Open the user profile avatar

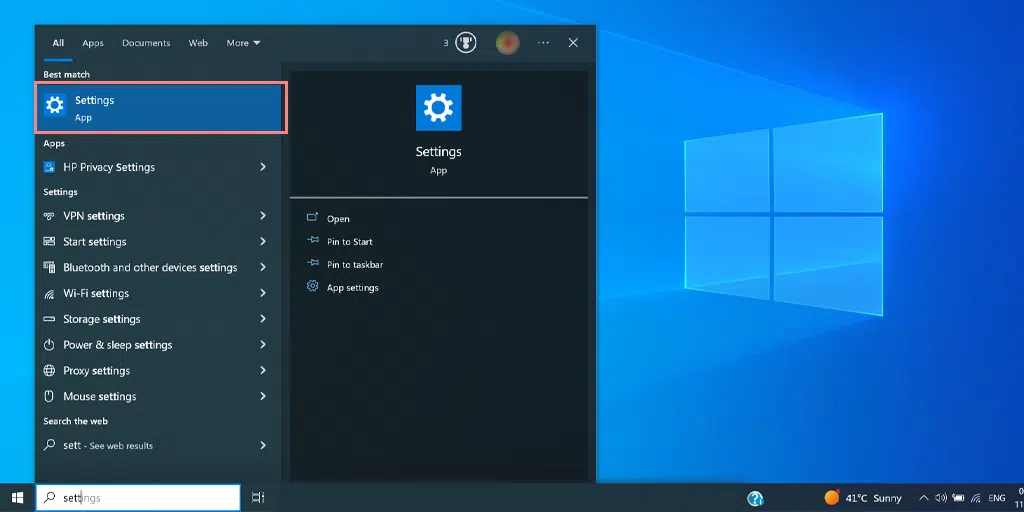pos(508,43)
